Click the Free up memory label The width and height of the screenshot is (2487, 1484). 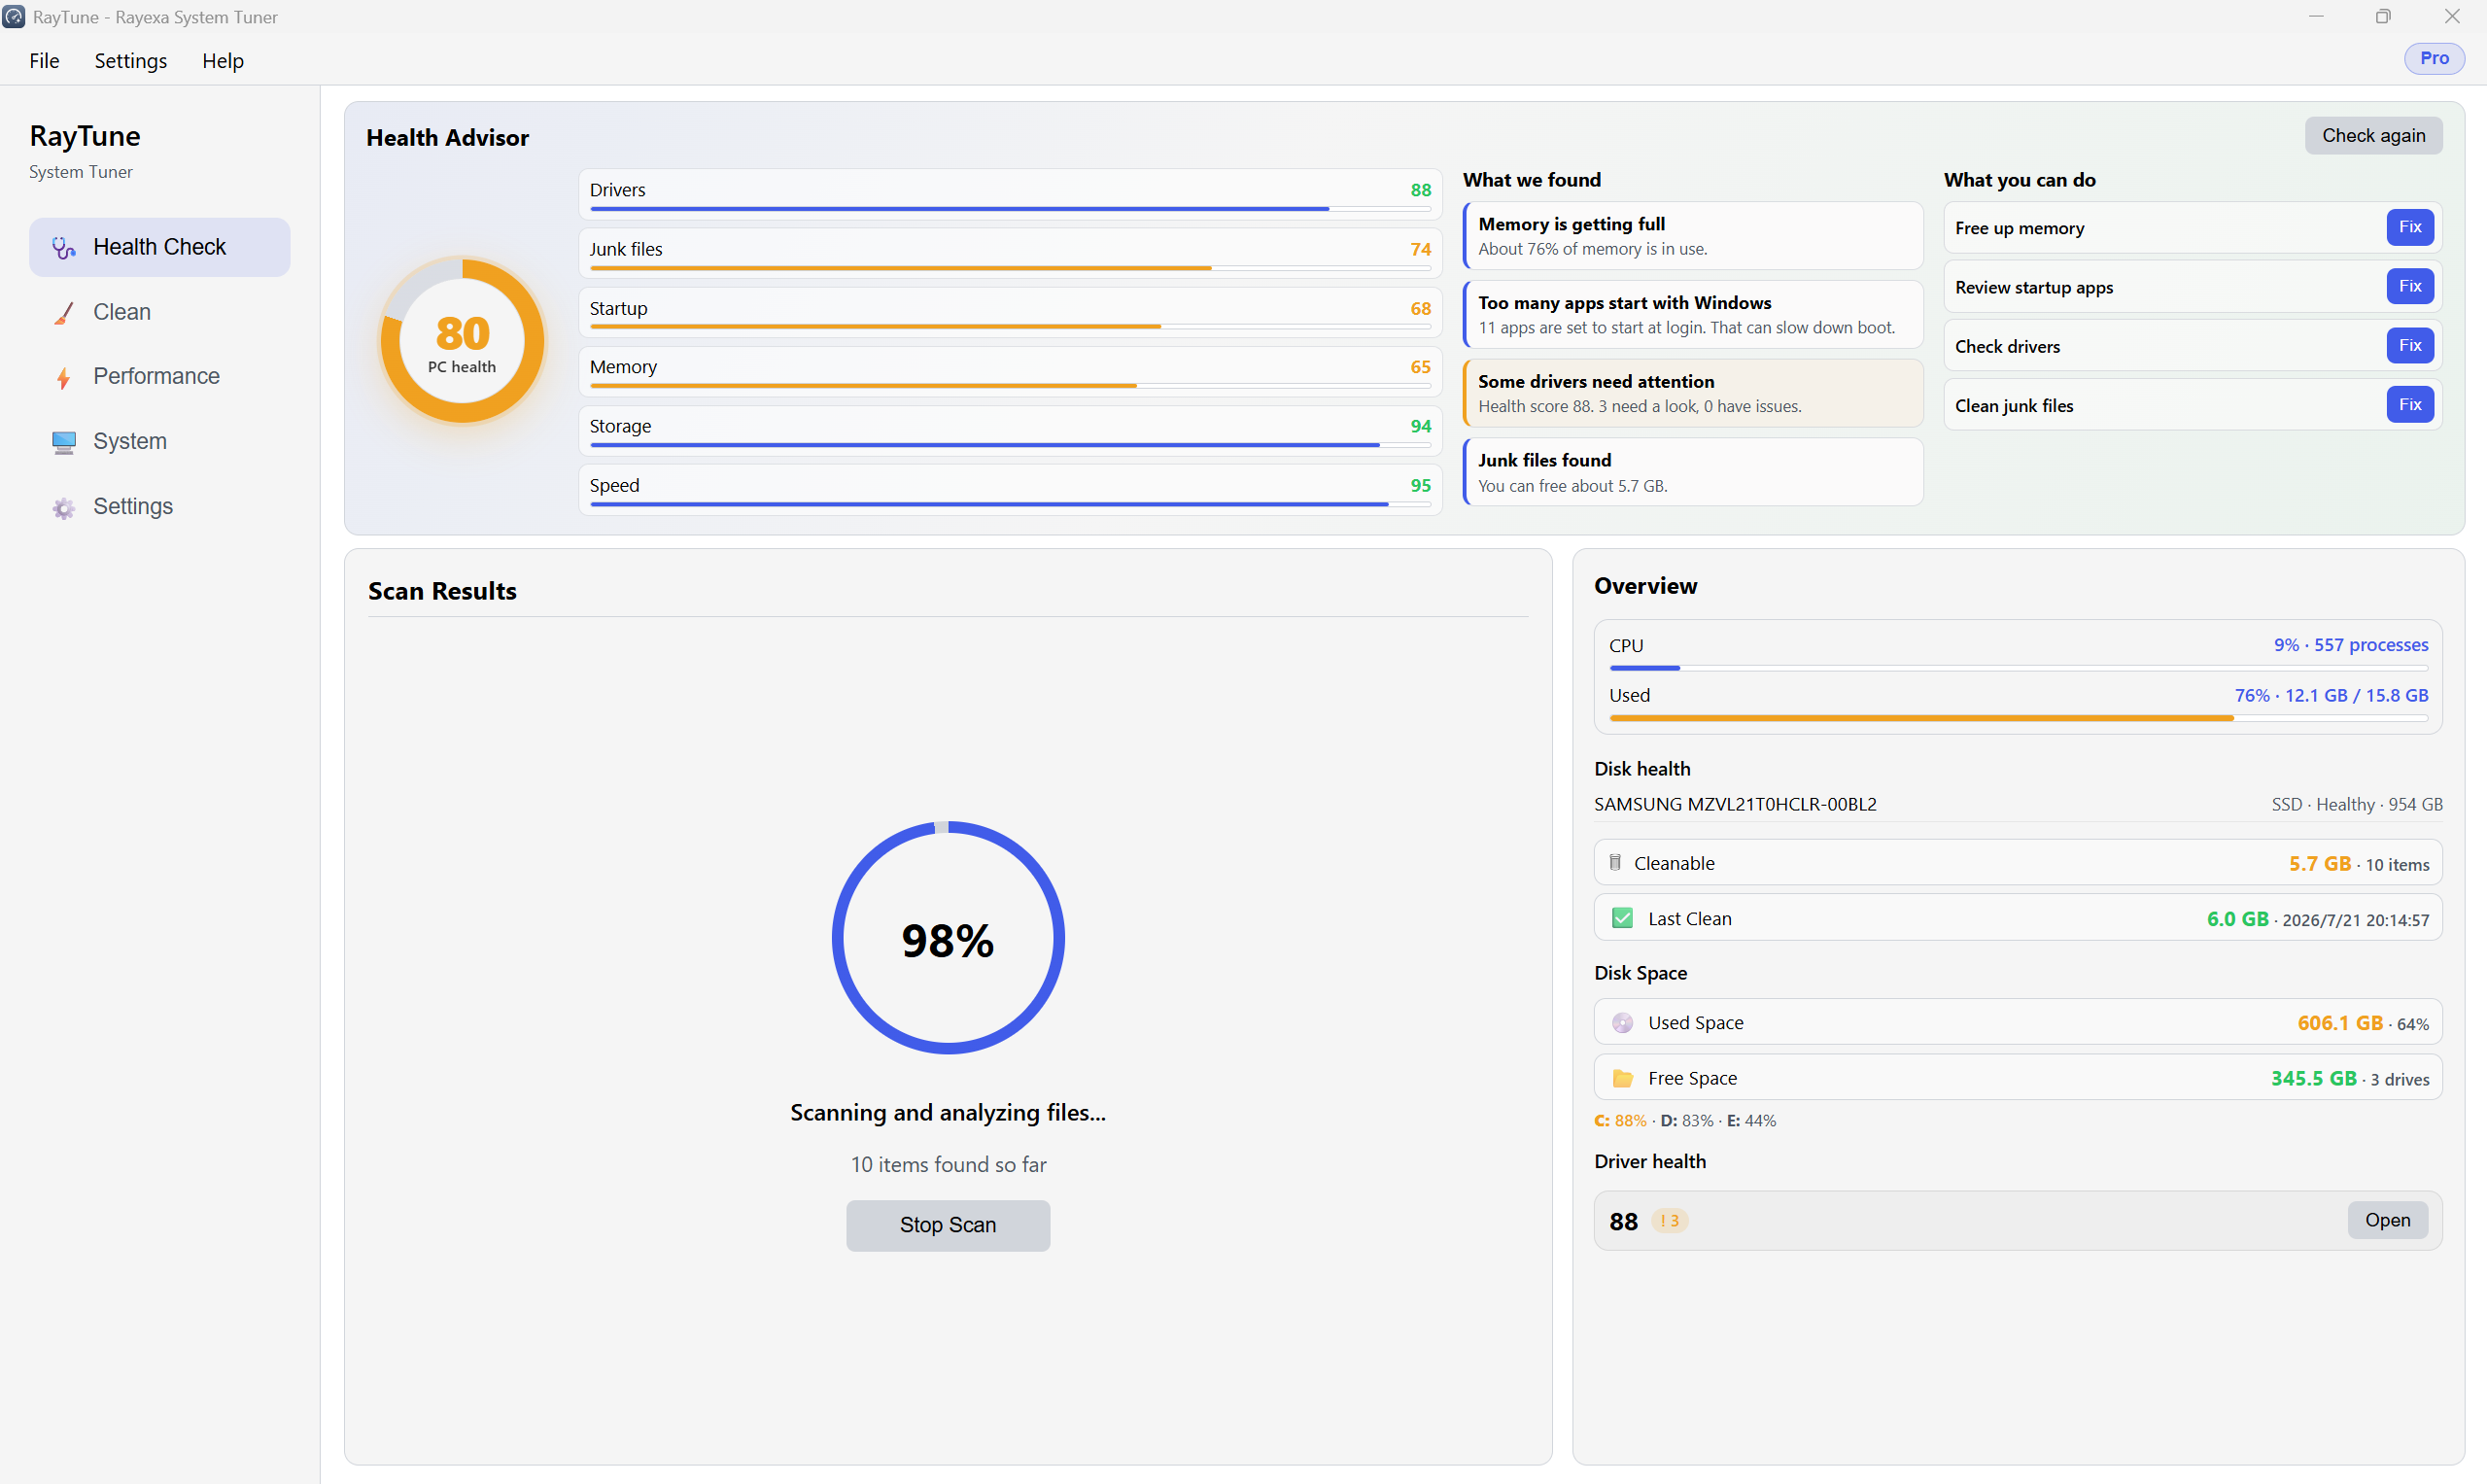[x=2019, y=228]
